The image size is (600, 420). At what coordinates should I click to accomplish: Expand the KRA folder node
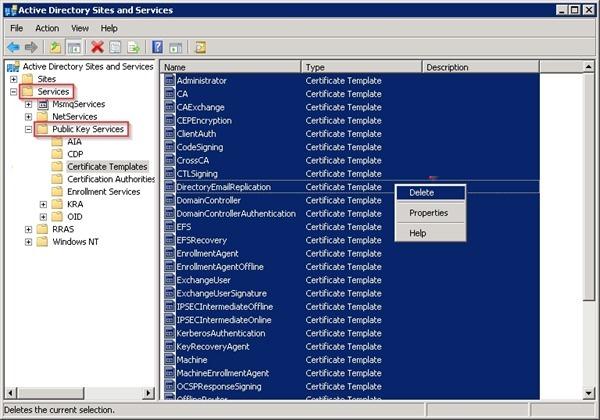(43, 204)
